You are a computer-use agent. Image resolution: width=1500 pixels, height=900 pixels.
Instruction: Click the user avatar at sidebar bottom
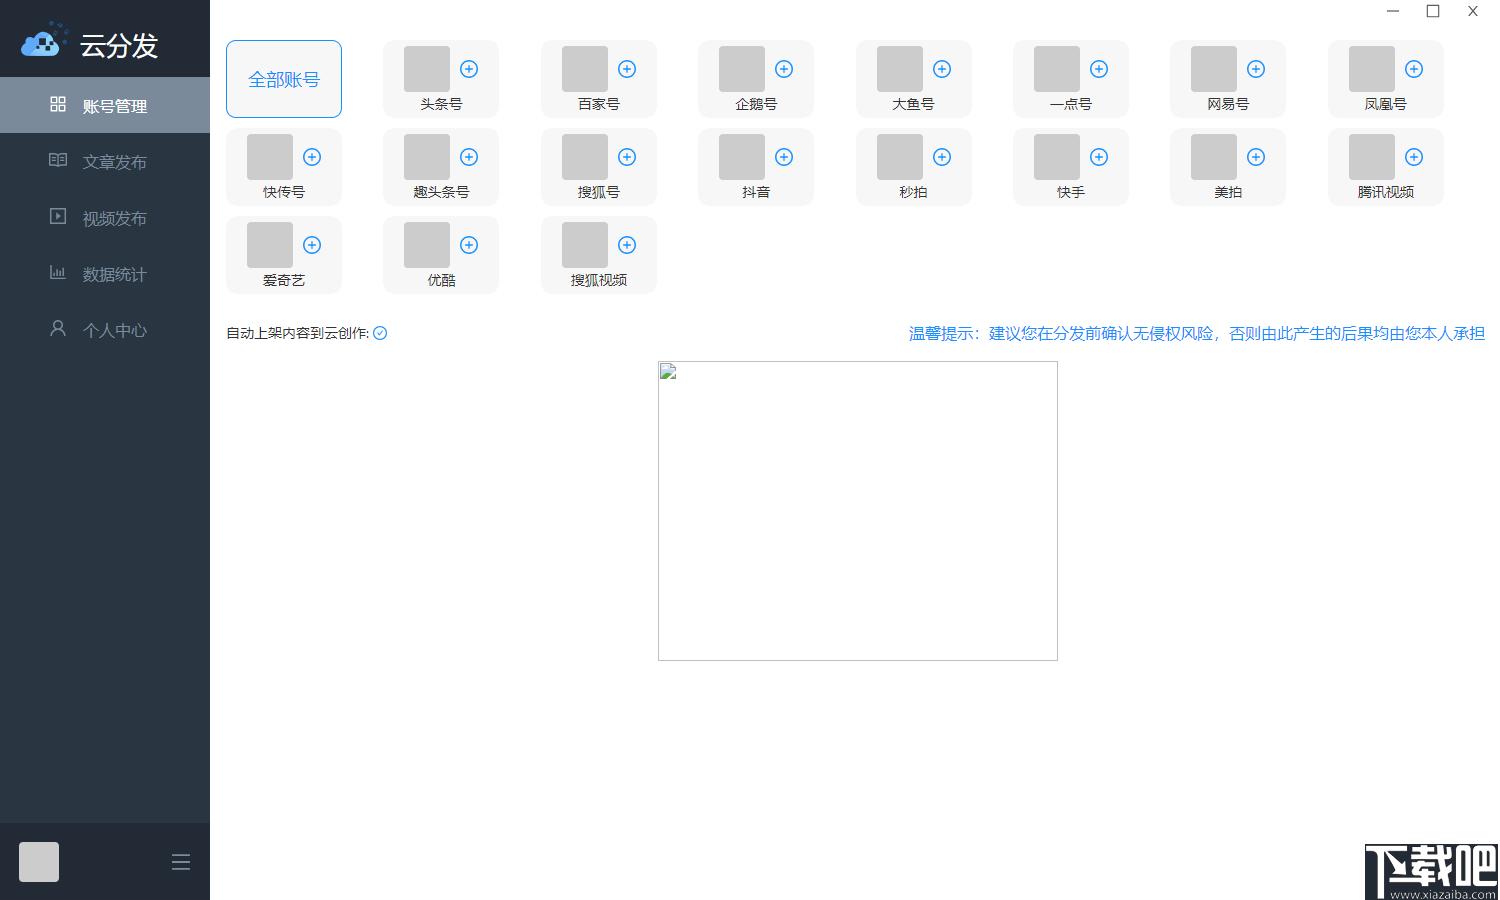(x=39, y=862)
